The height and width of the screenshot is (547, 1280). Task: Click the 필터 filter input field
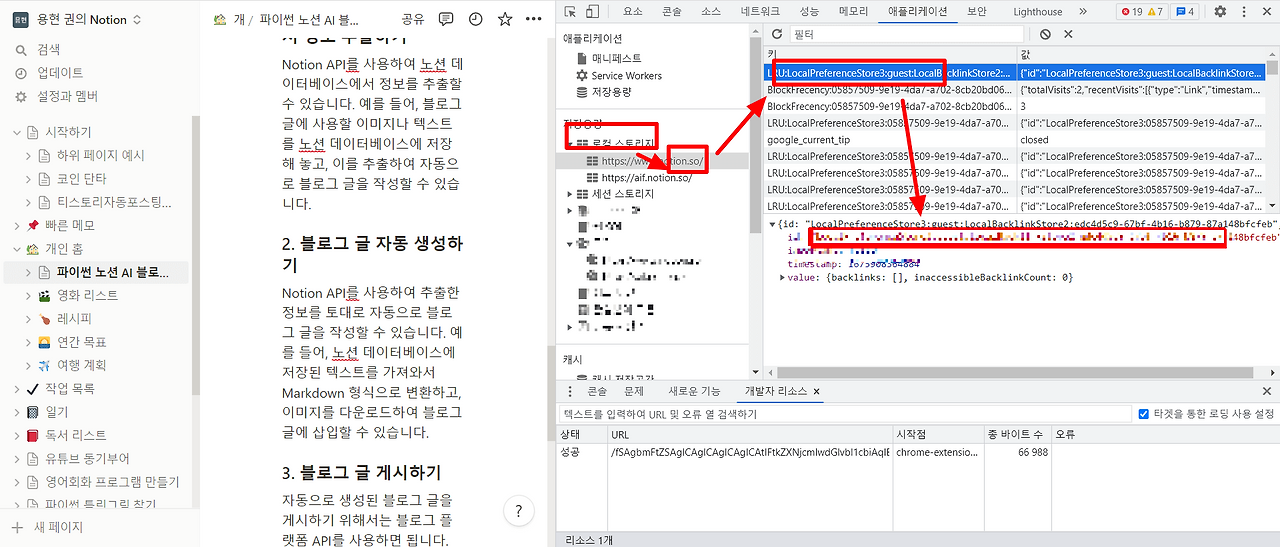(x=908, y=34)
